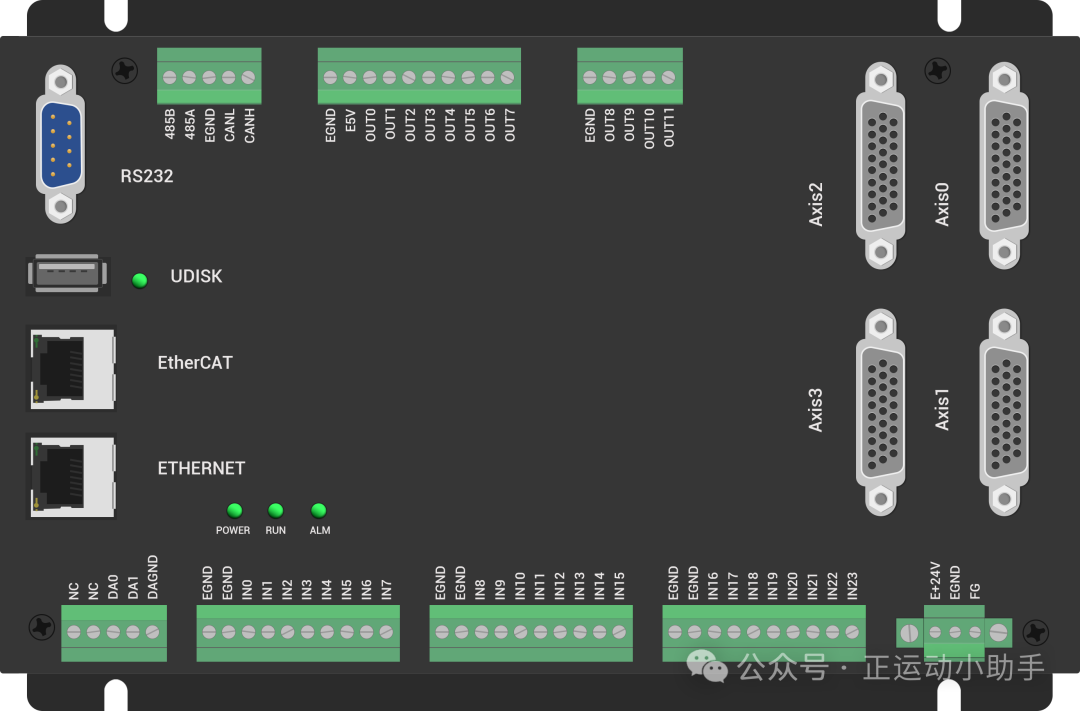The width and height of the screenshot is (1080, 711).
Task: Click the IN23 terminal screw
Action: (x=852, y=632)
